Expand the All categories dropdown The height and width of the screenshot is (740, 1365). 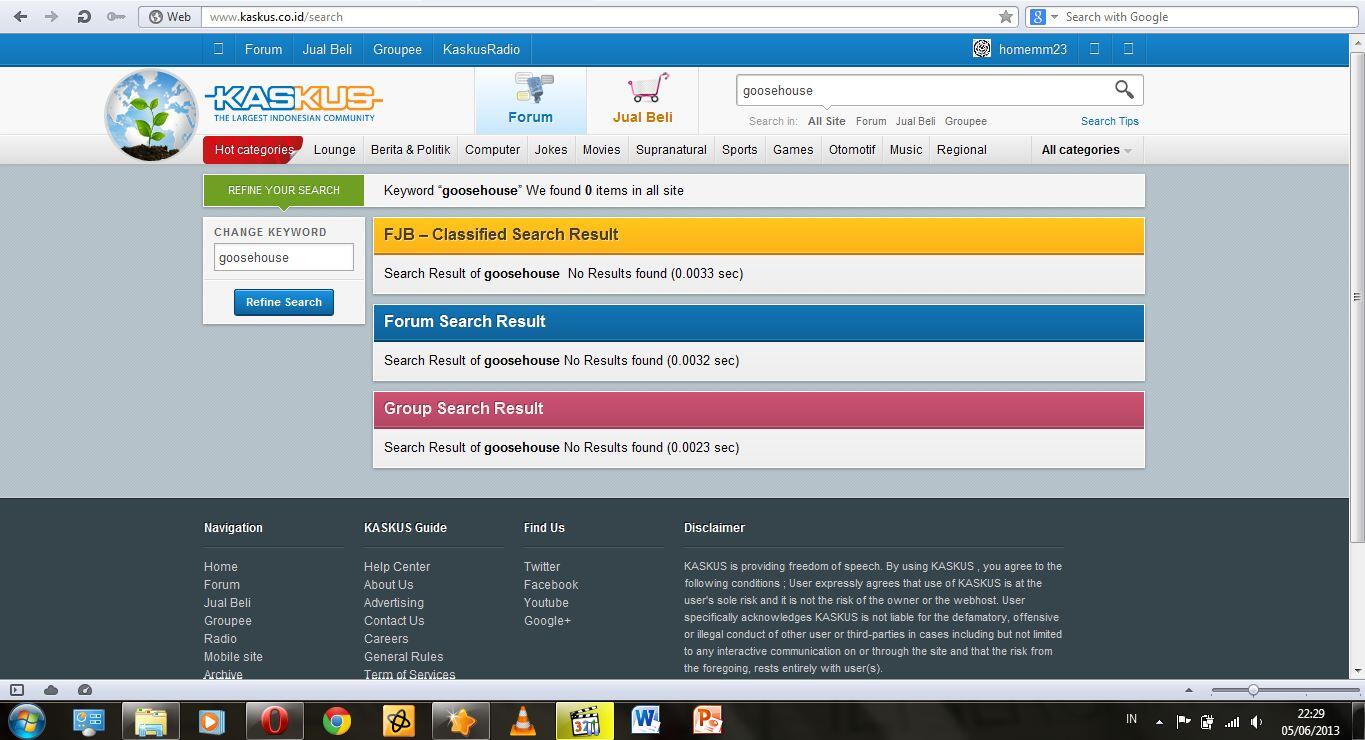pyautogui.click(x=1086, y=150)
